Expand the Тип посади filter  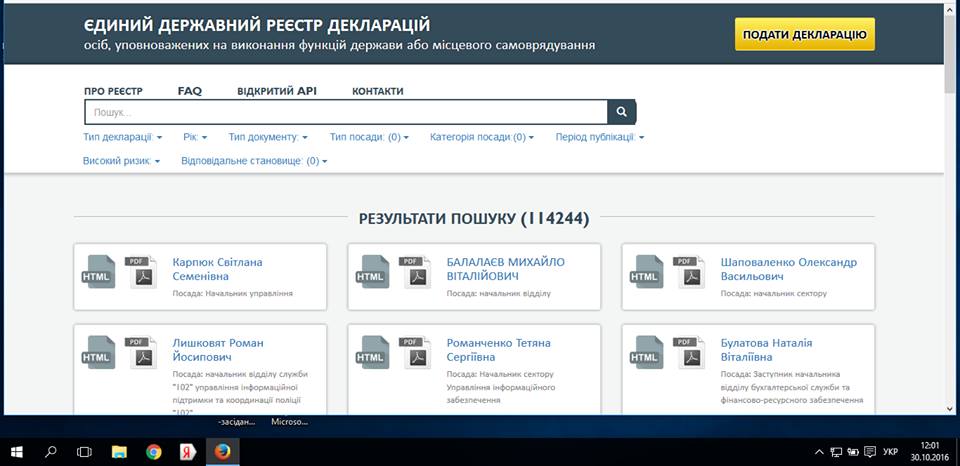tap(369, 137)
